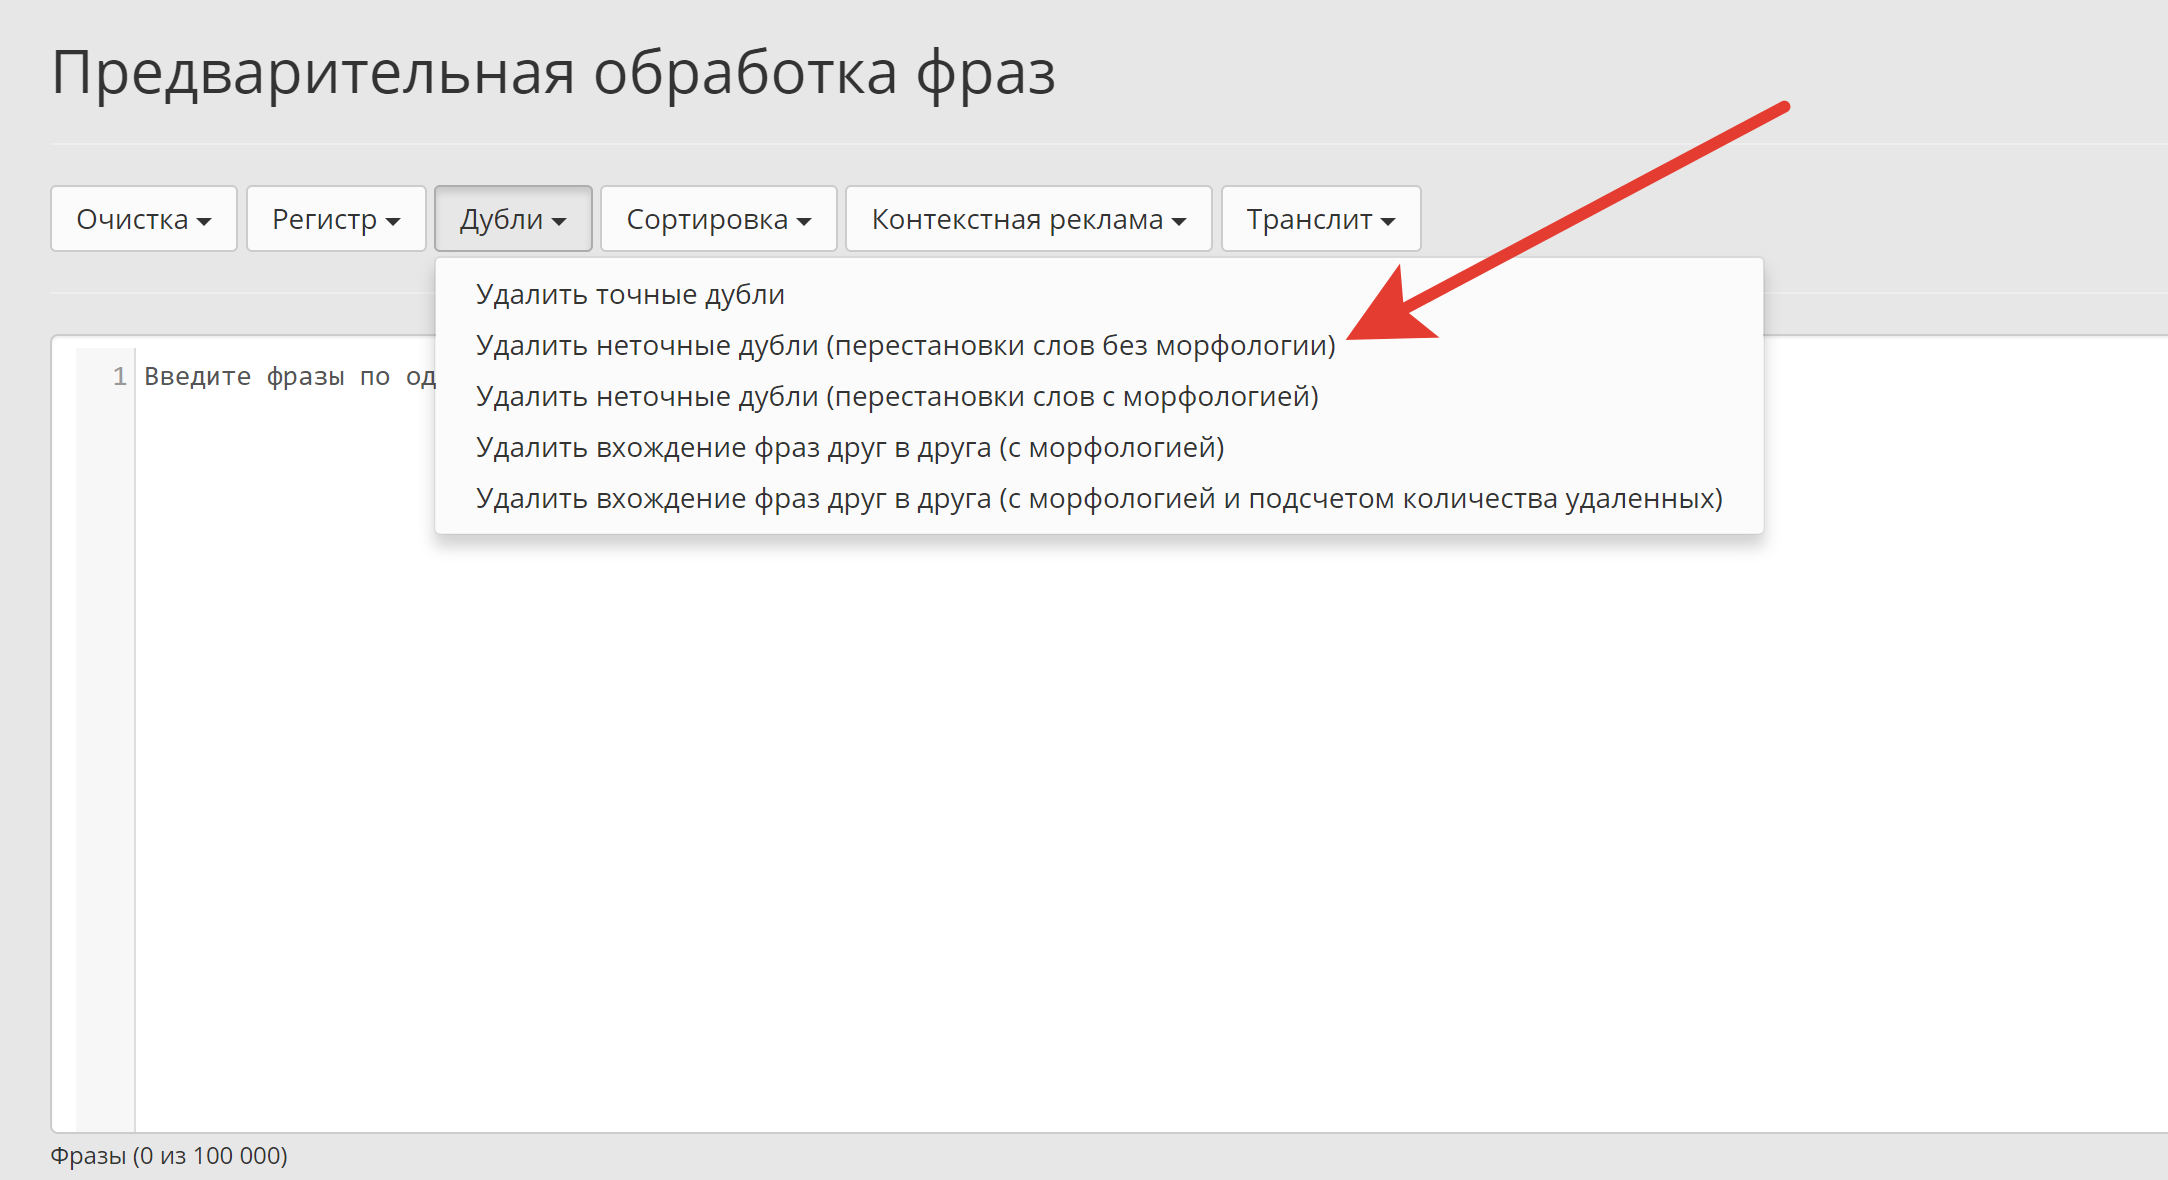Open the Транслит dropdown menu
Screen dimensions: 2168x1180
point(1320,219)
